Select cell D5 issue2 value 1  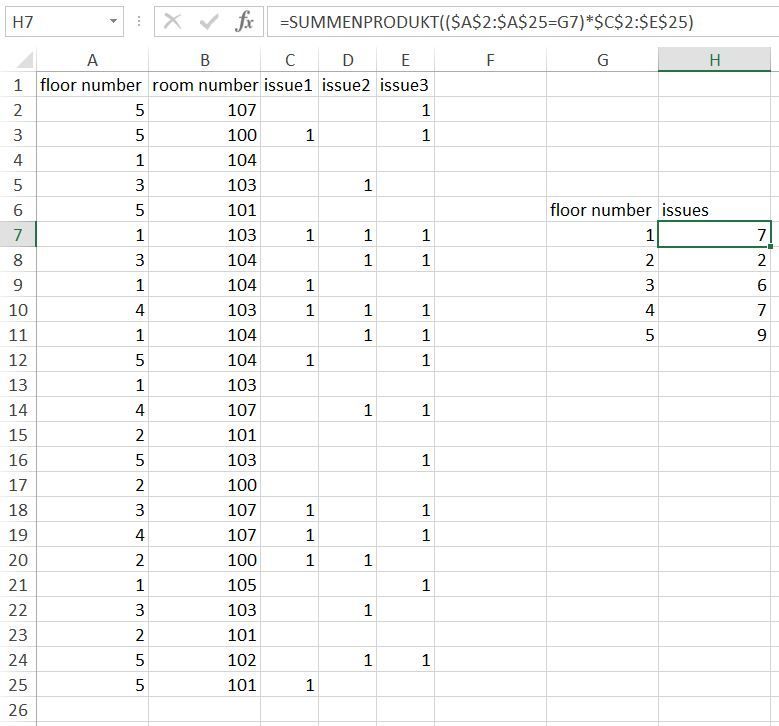[x=348, y=185]
